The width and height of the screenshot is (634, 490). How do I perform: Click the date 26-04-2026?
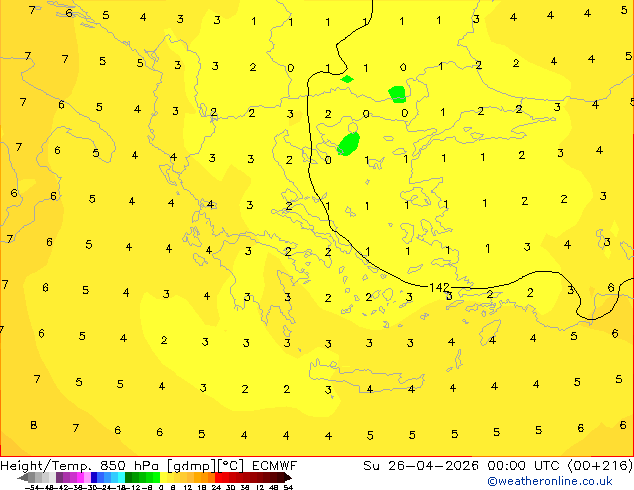433,465
